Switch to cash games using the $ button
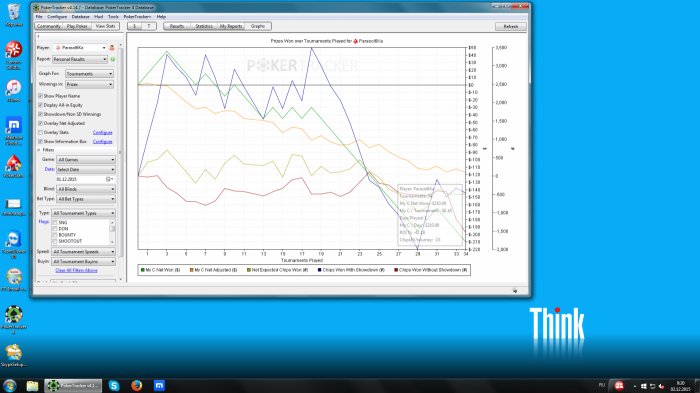700x393 pixels. (134, 26)
